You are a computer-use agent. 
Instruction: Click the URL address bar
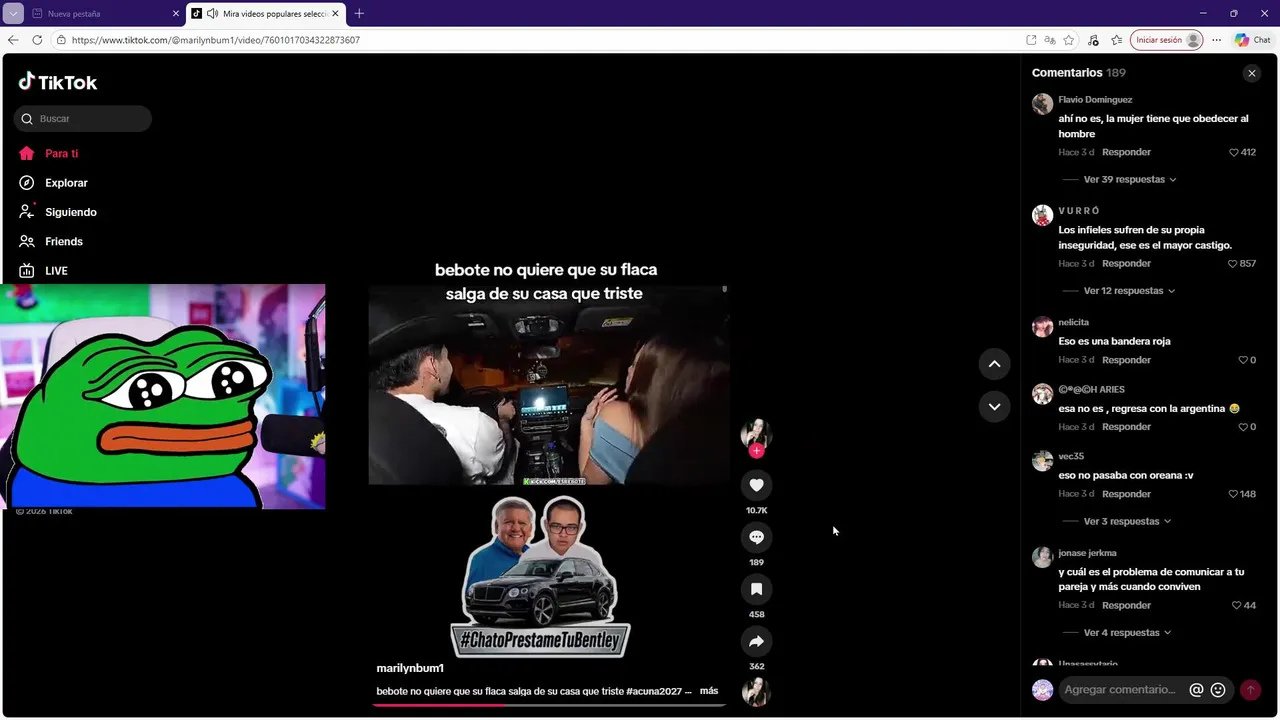540,40
